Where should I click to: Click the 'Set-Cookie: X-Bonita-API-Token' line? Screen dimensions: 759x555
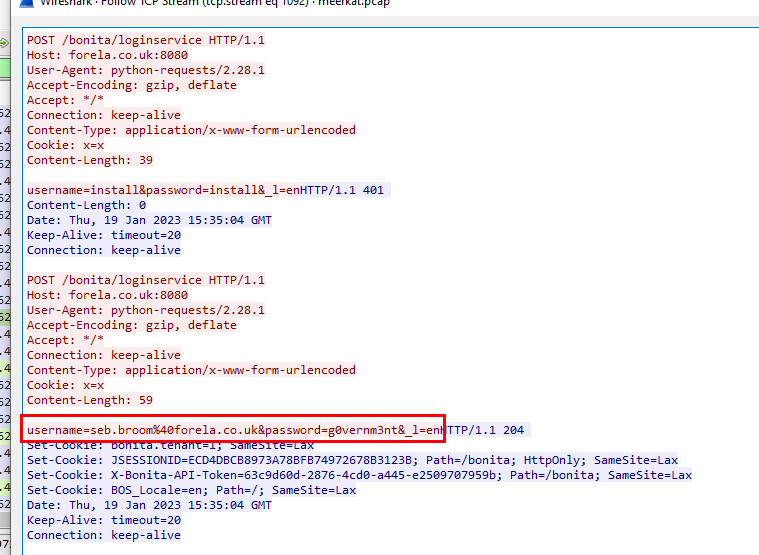[359, 475]
